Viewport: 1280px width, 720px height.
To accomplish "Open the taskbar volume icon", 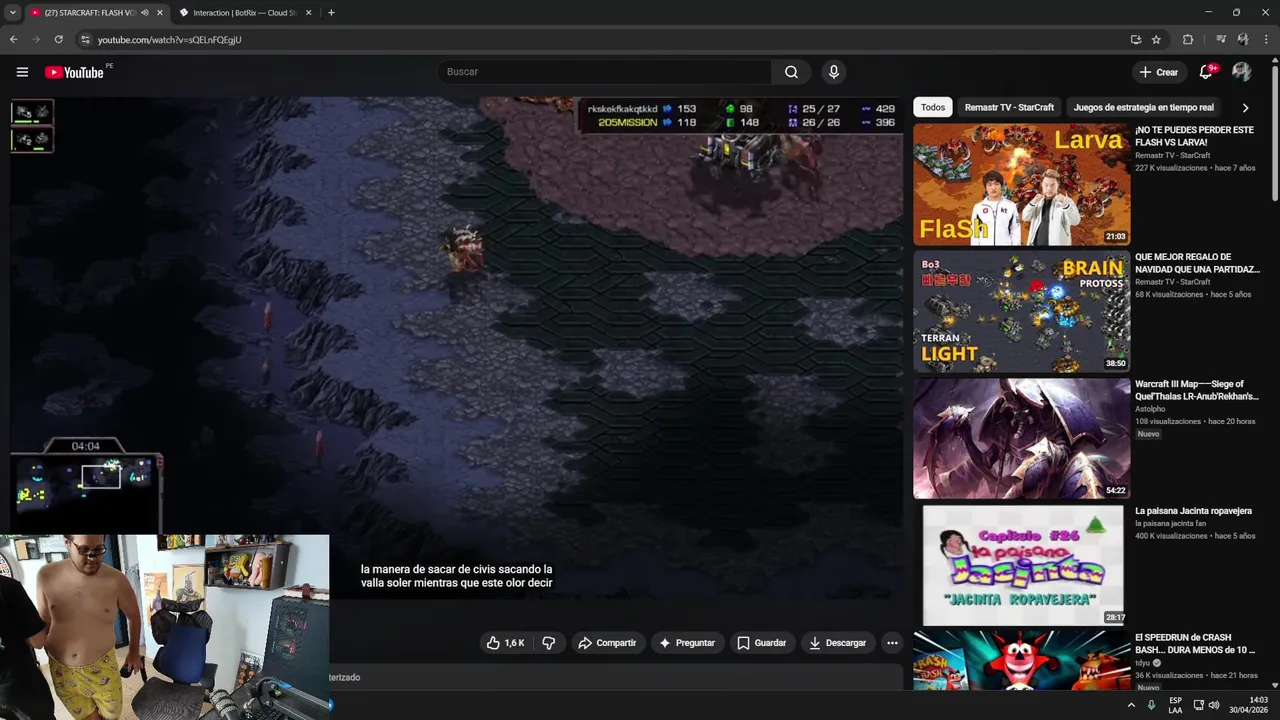I will tap(1214, 705).
